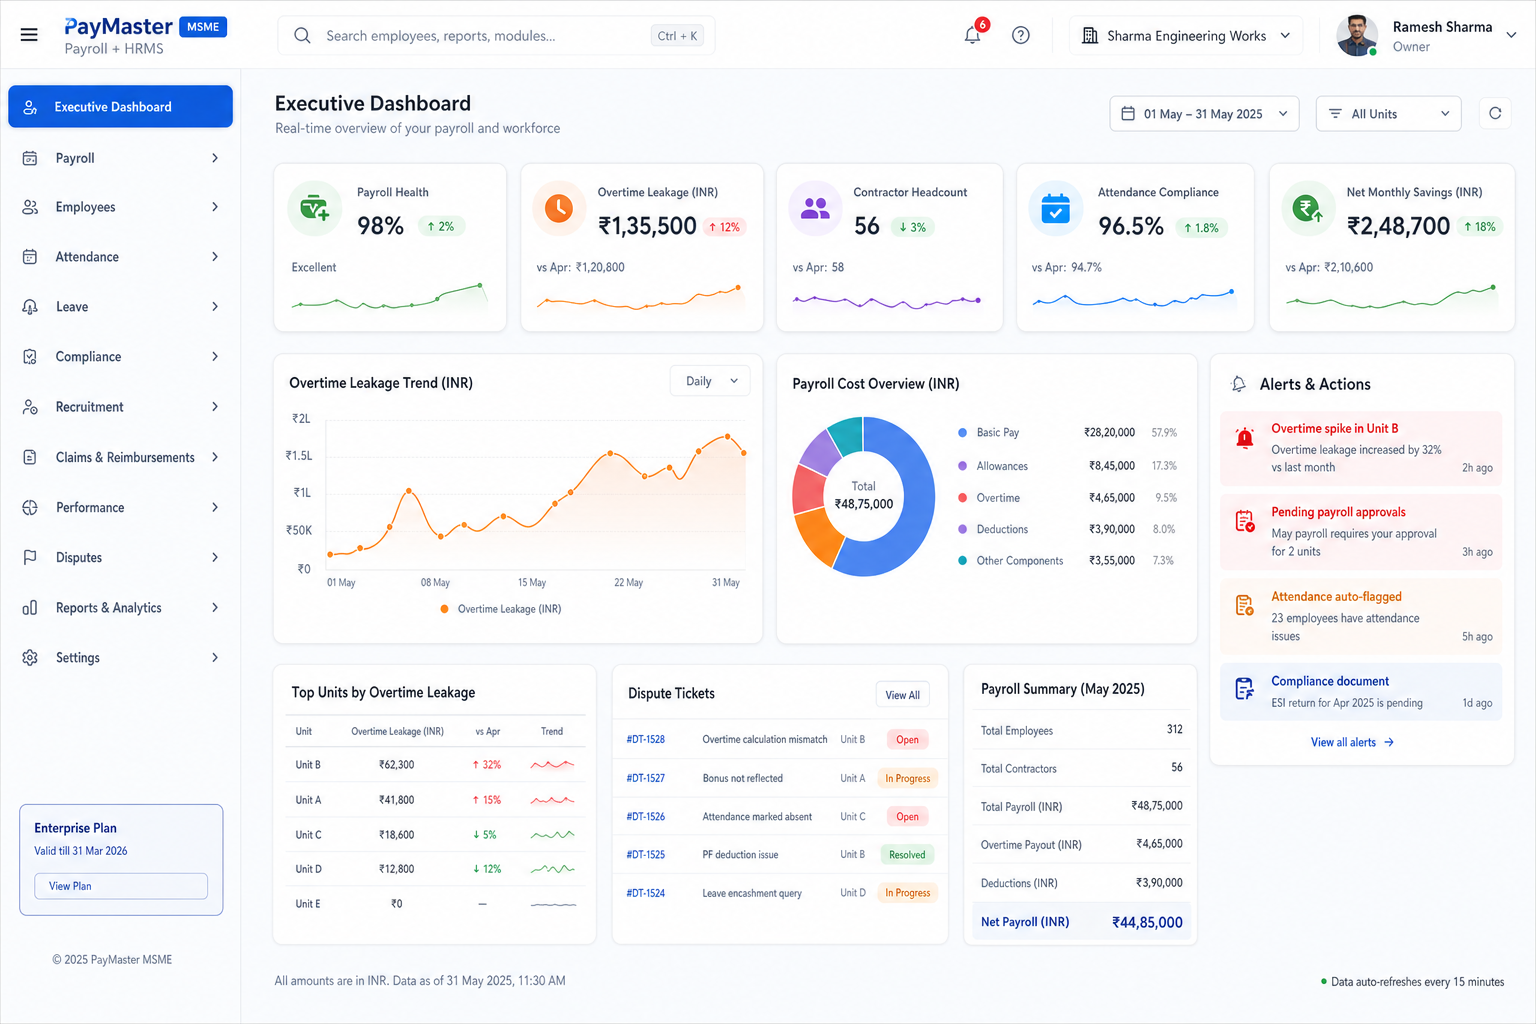Screen dimensions: 1536x1024
Task: Expand the Employees menu chevron
Action: coord(215,207)
